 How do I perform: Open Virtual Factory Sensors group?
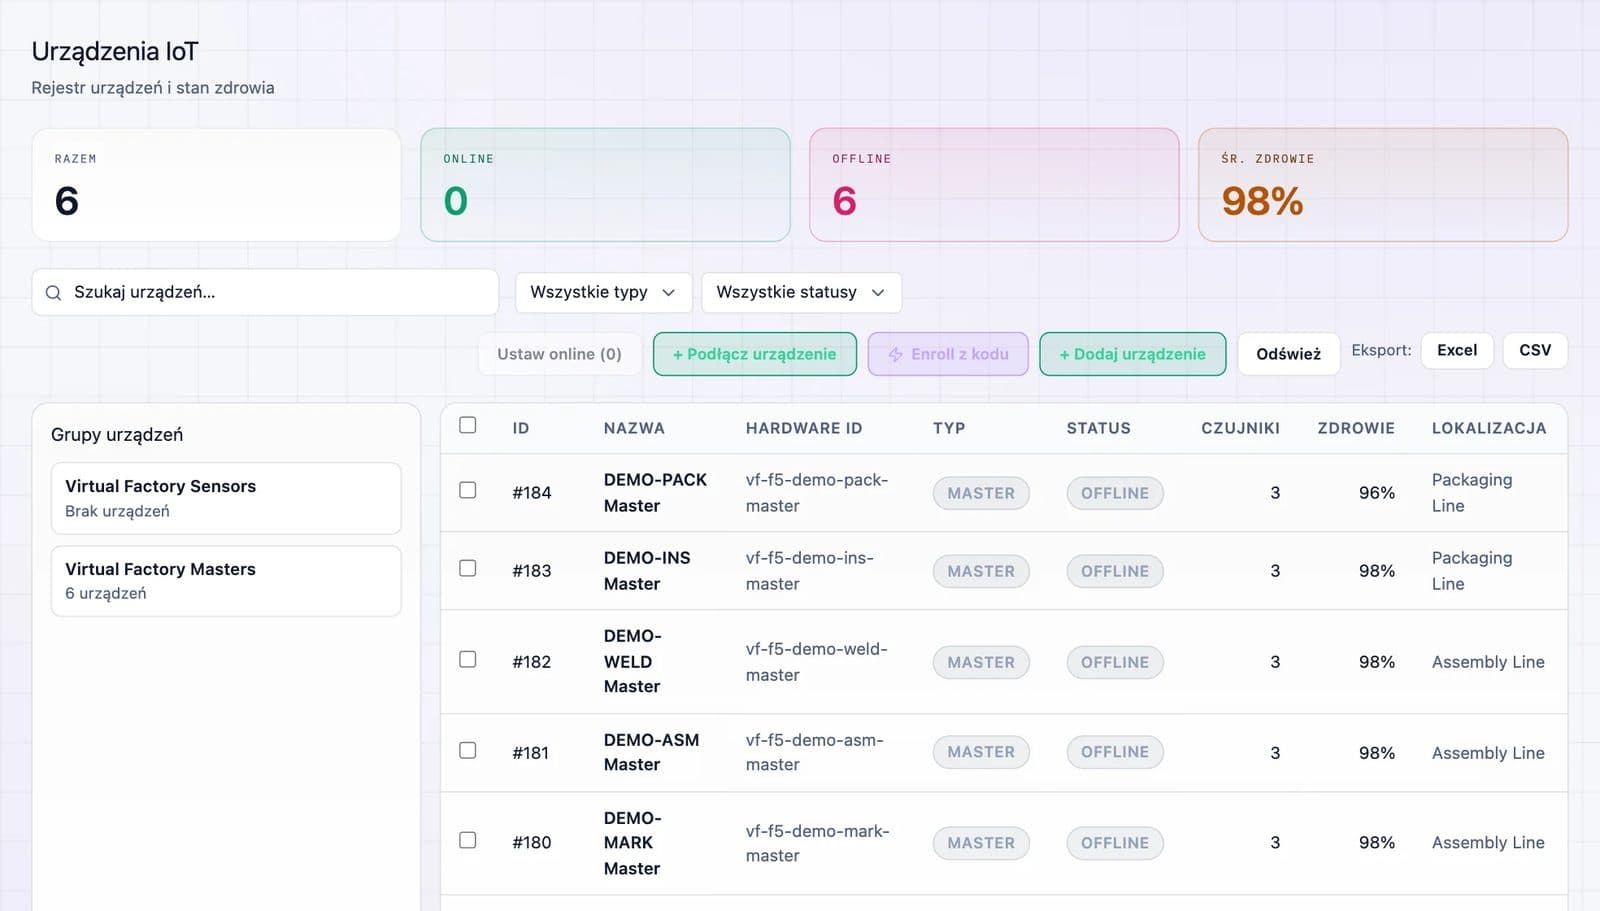(x=226, y=498)
